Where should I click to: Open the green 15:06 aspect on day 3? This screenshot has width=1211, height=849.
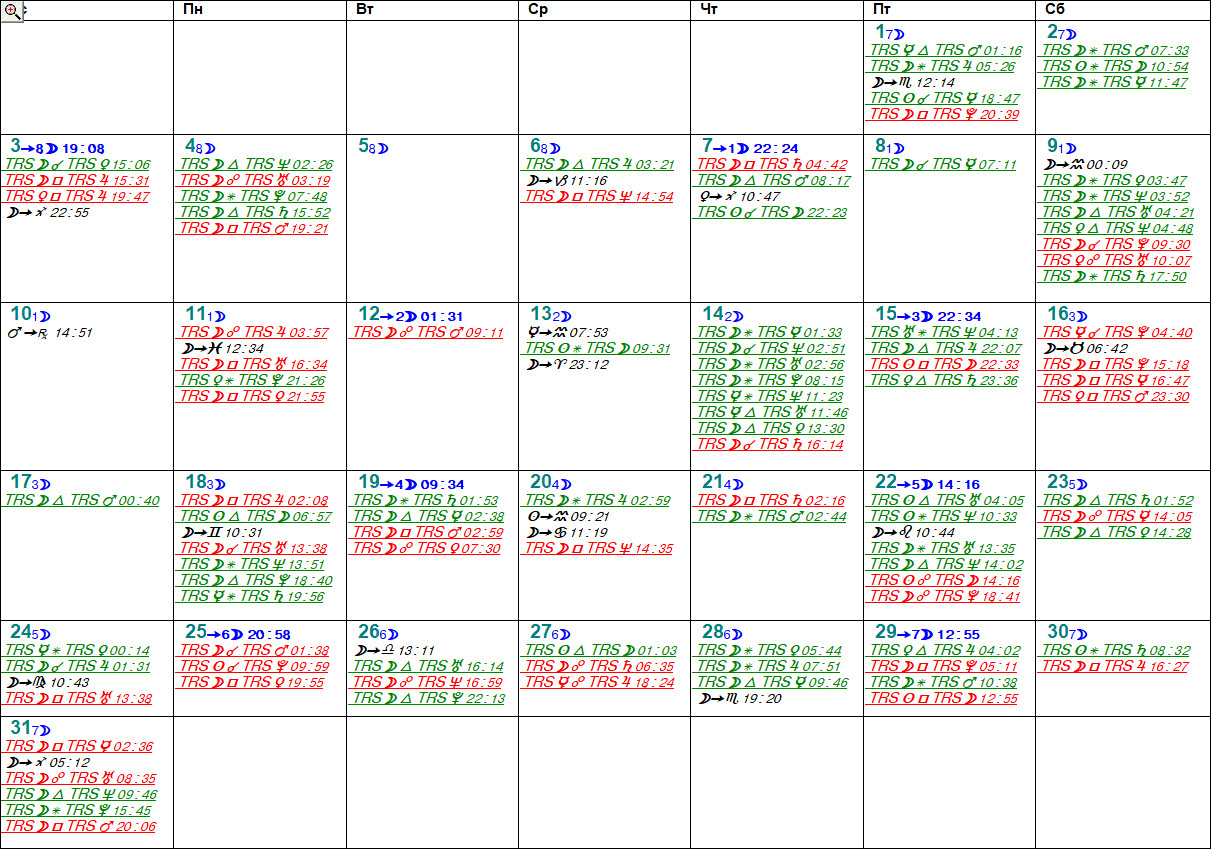[x=78, y=165]
